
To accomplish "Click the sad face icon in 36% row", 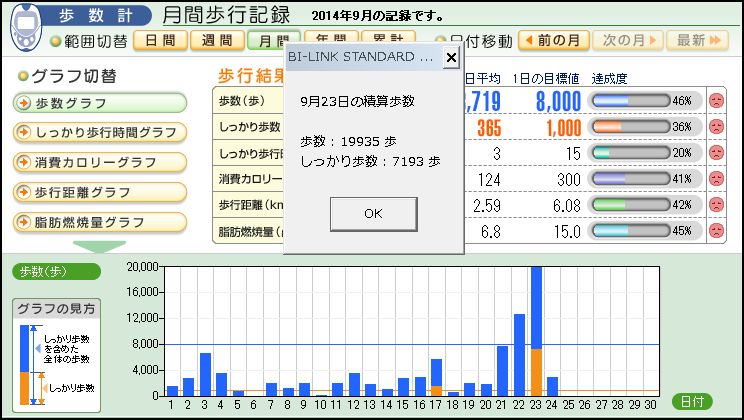I will click(716, 127).
